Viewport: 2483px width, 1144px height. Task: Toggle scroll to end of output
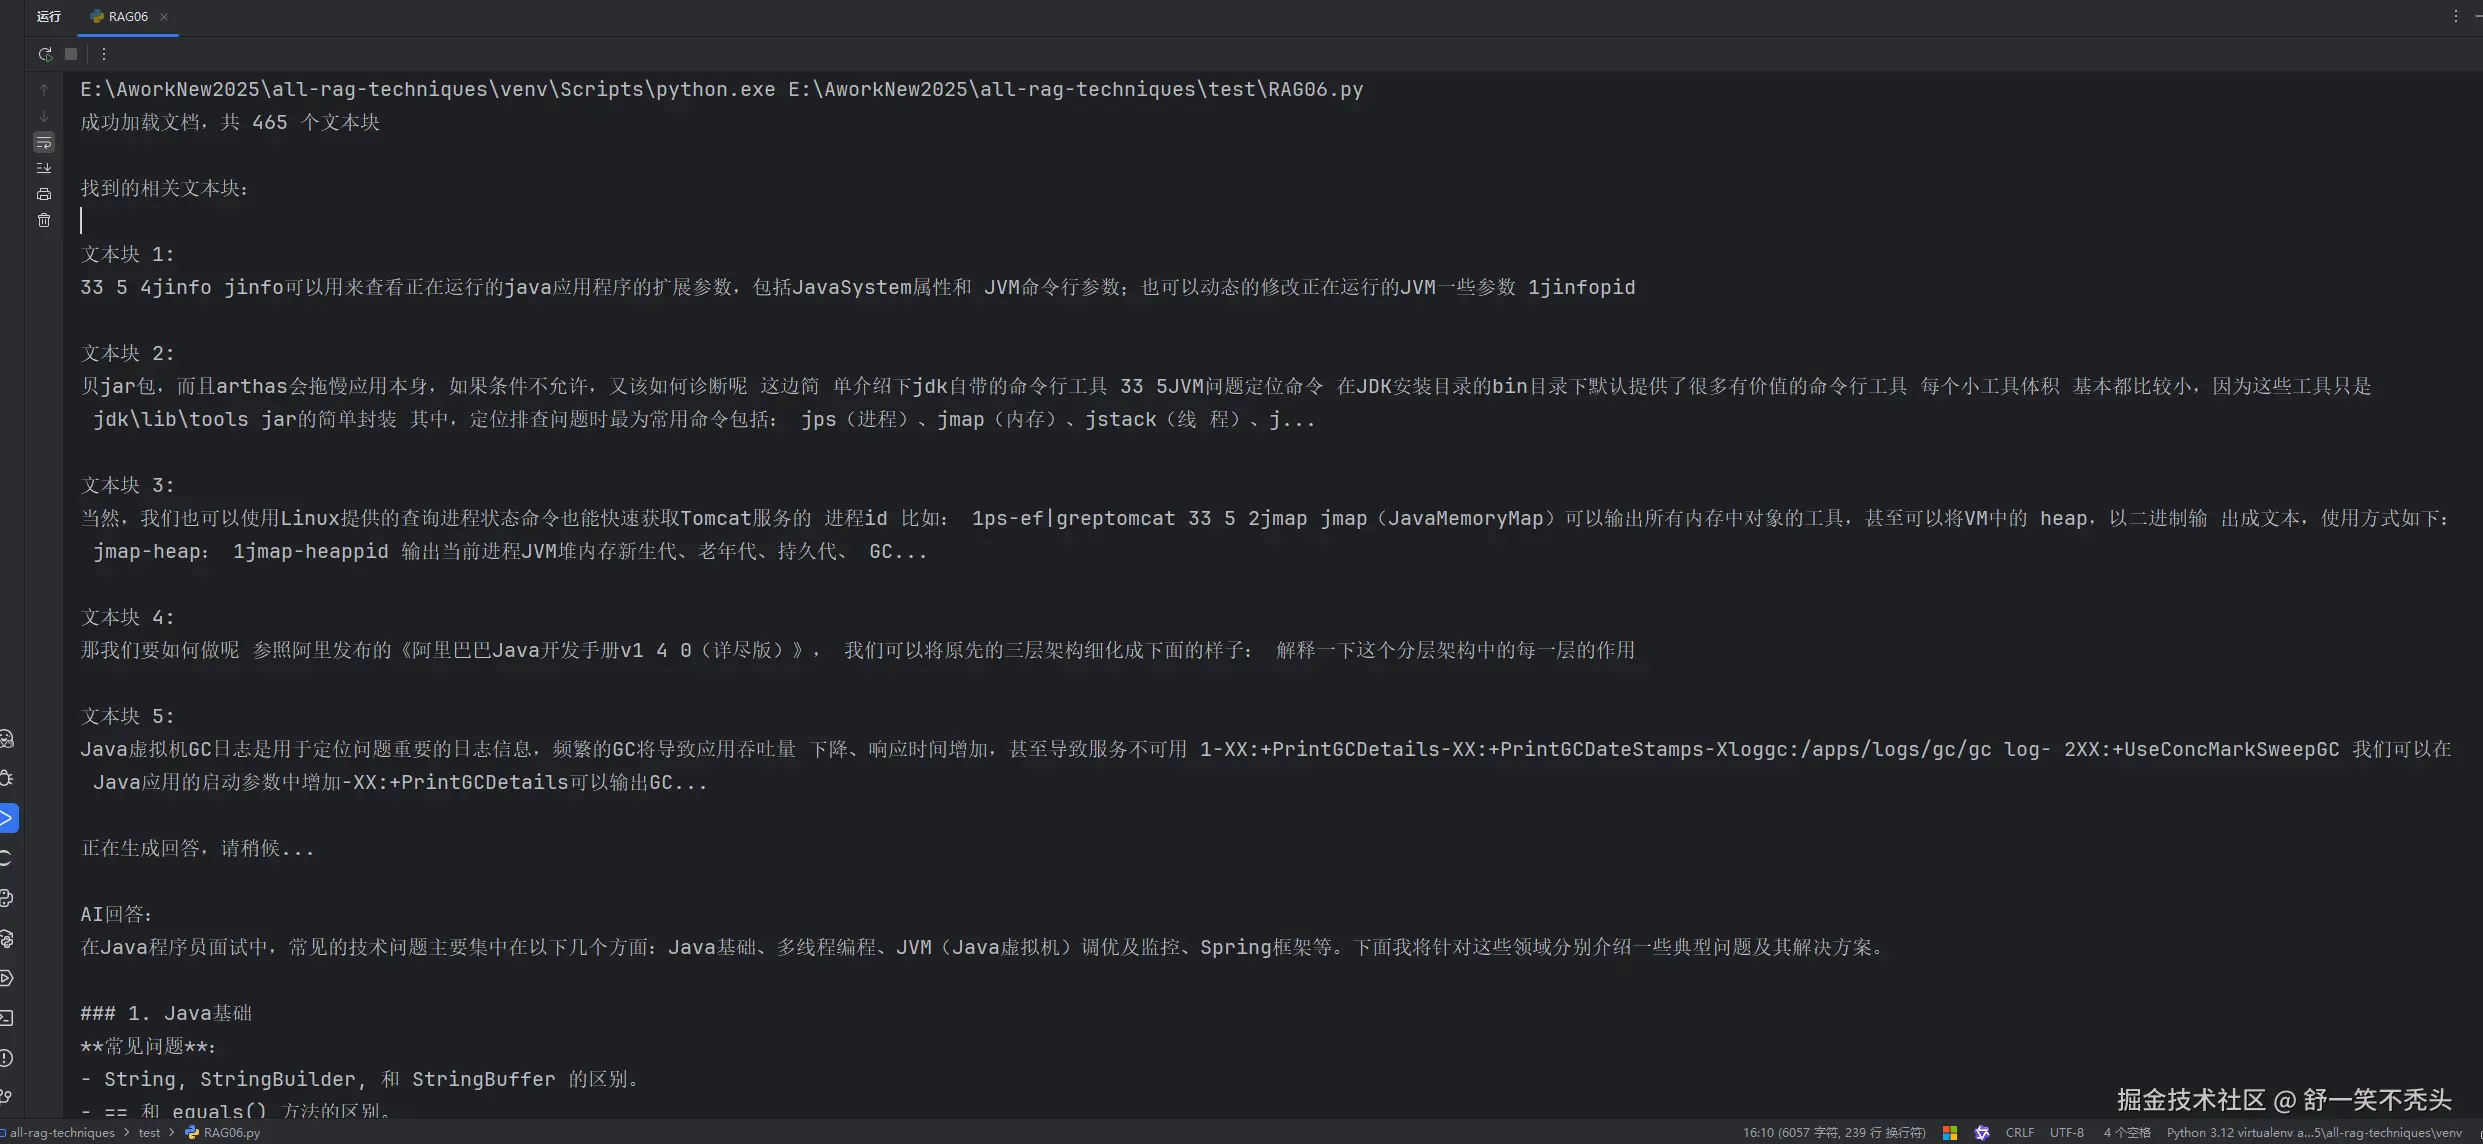pos(44,168)
